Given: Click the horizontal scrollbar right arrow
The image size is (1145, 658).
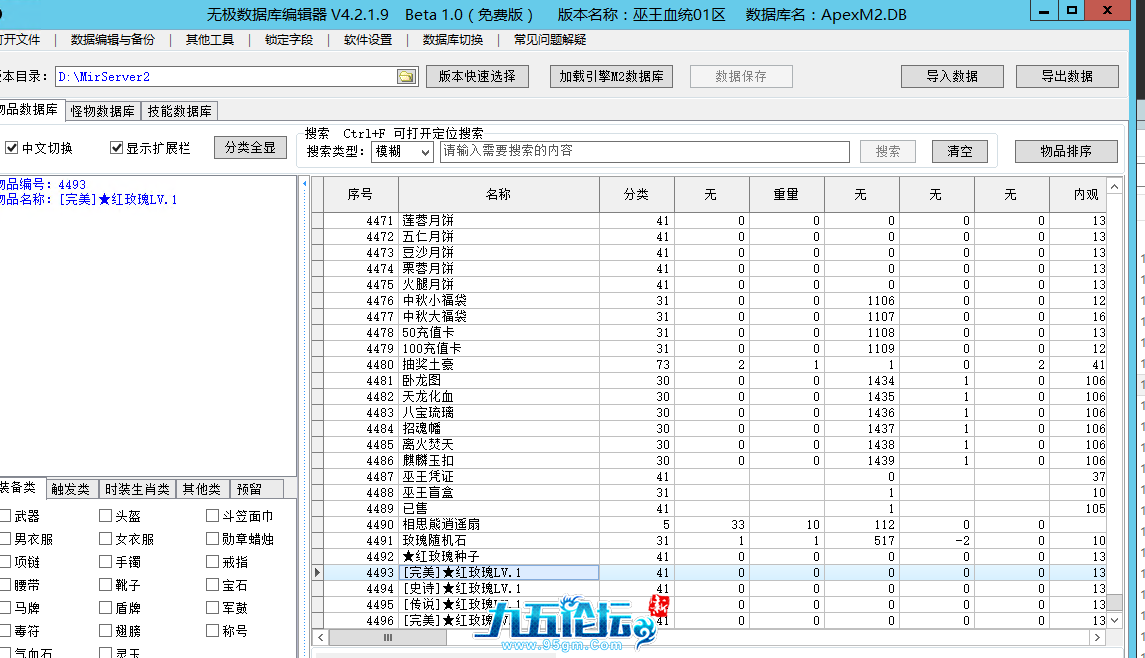Looking at the screenshot, I should (x=1098, y=637).
